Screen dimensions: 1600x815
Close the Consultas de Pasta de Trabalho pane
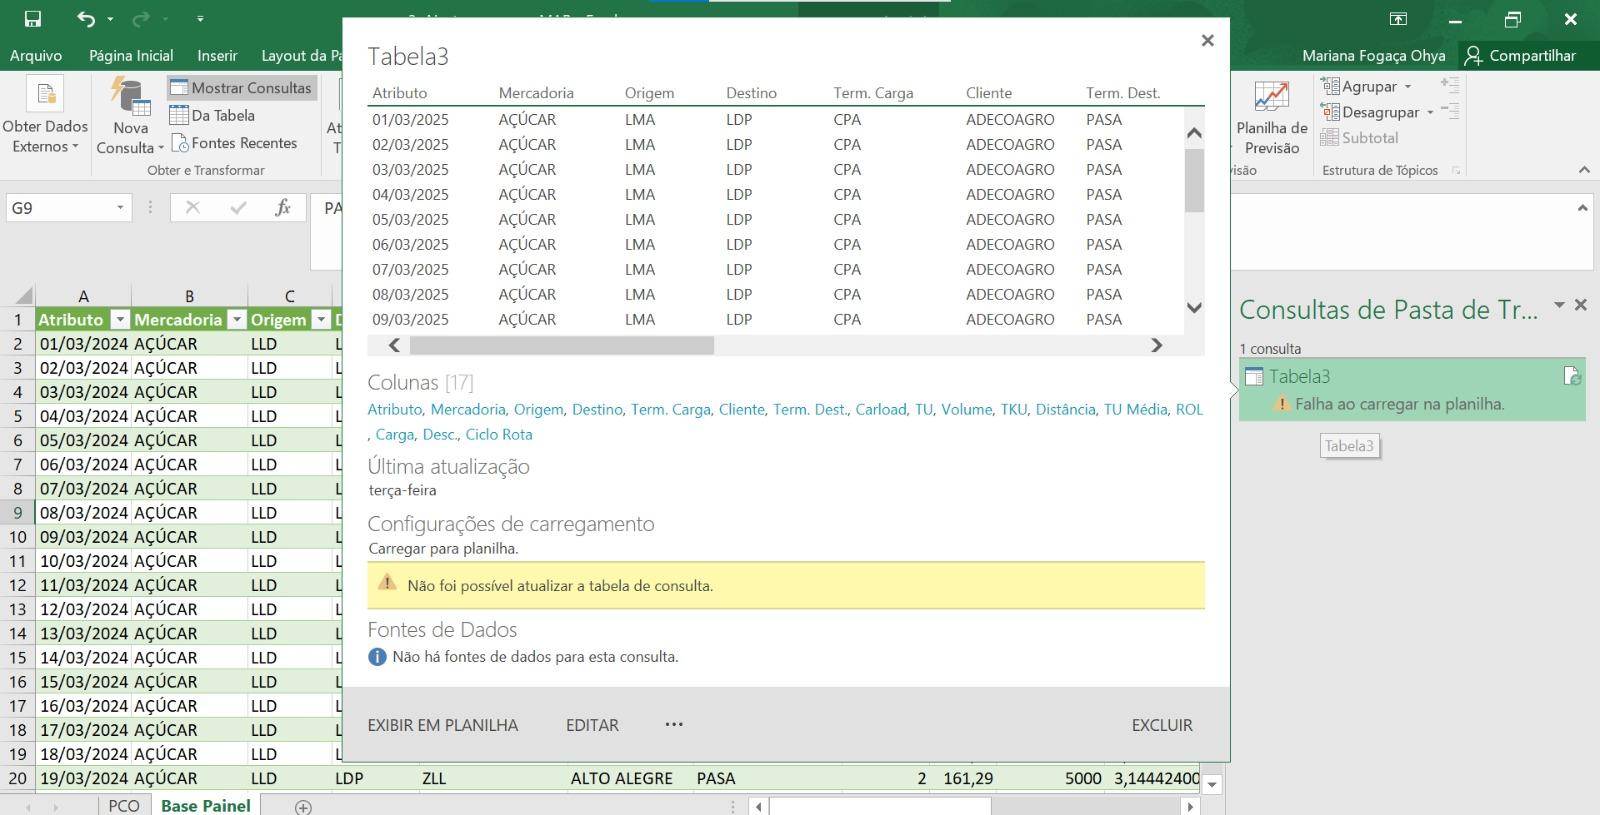coord(1581,305)
